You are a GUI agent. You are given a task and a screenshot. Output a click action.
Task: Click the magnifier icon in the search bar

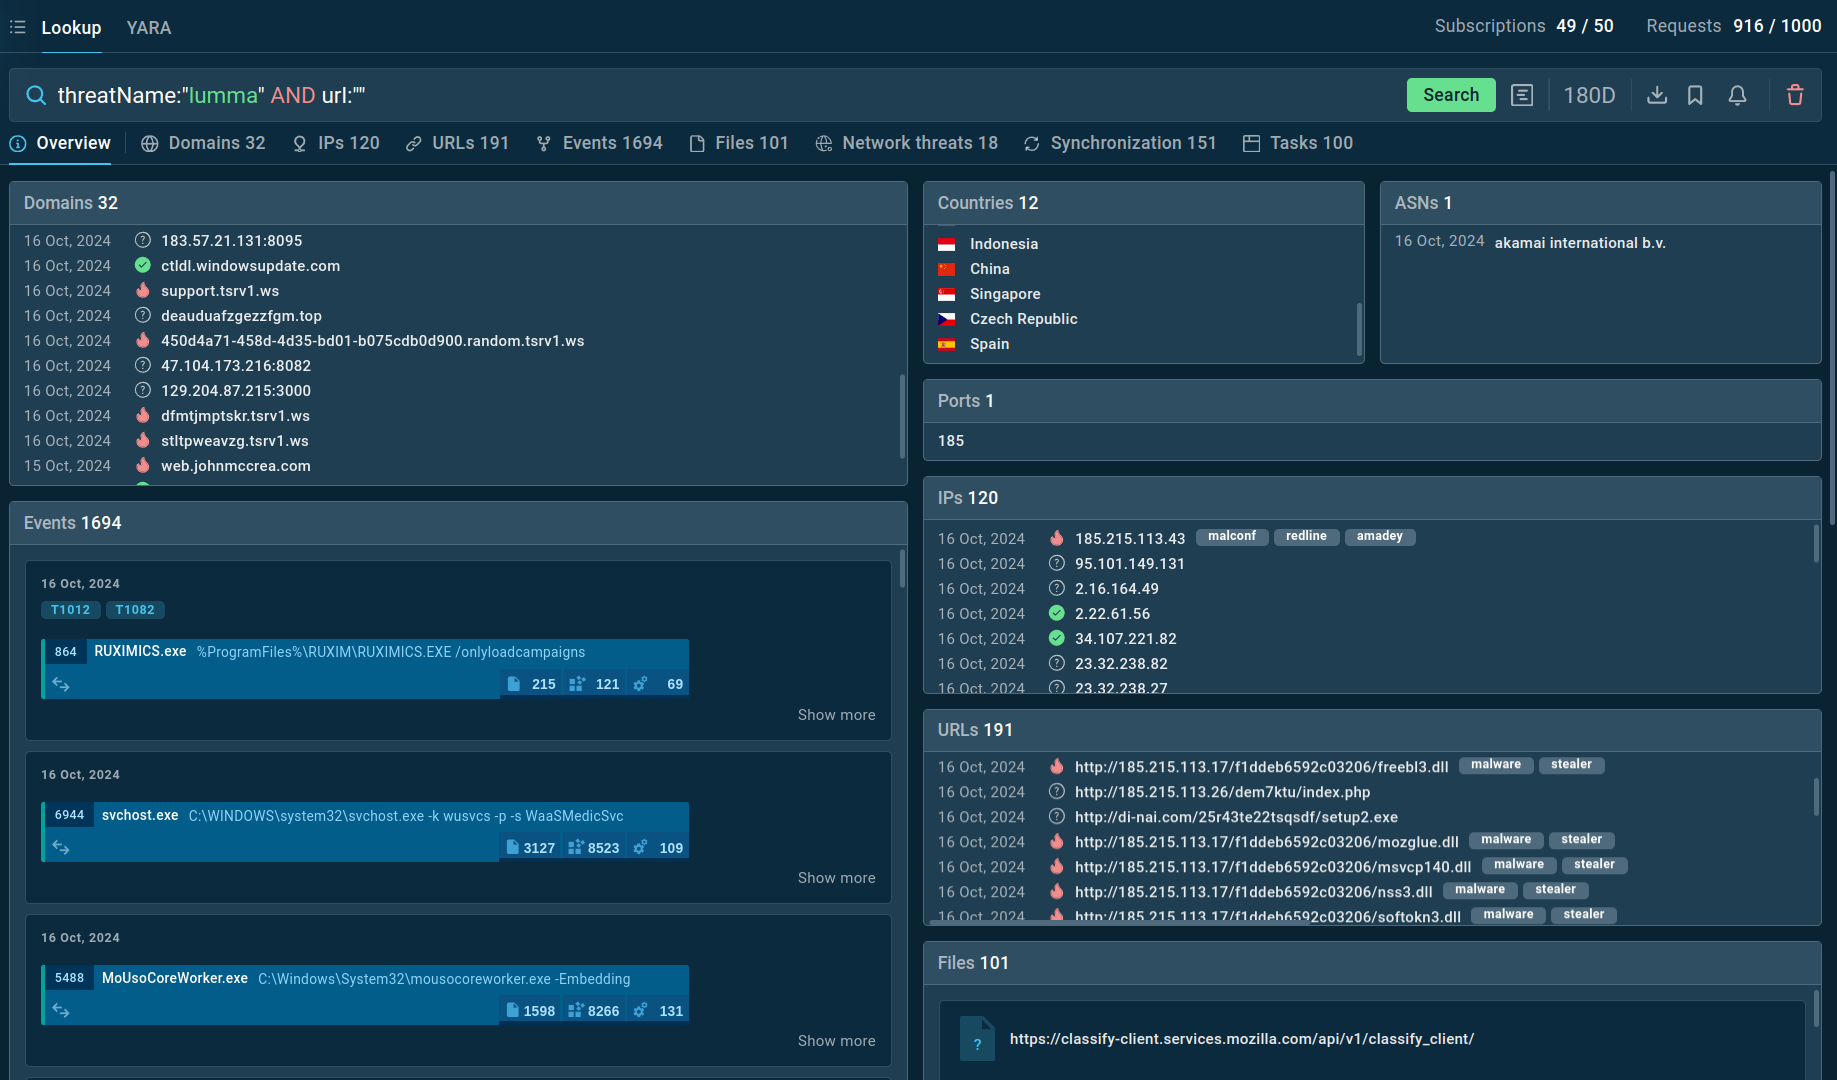point(36,94)
